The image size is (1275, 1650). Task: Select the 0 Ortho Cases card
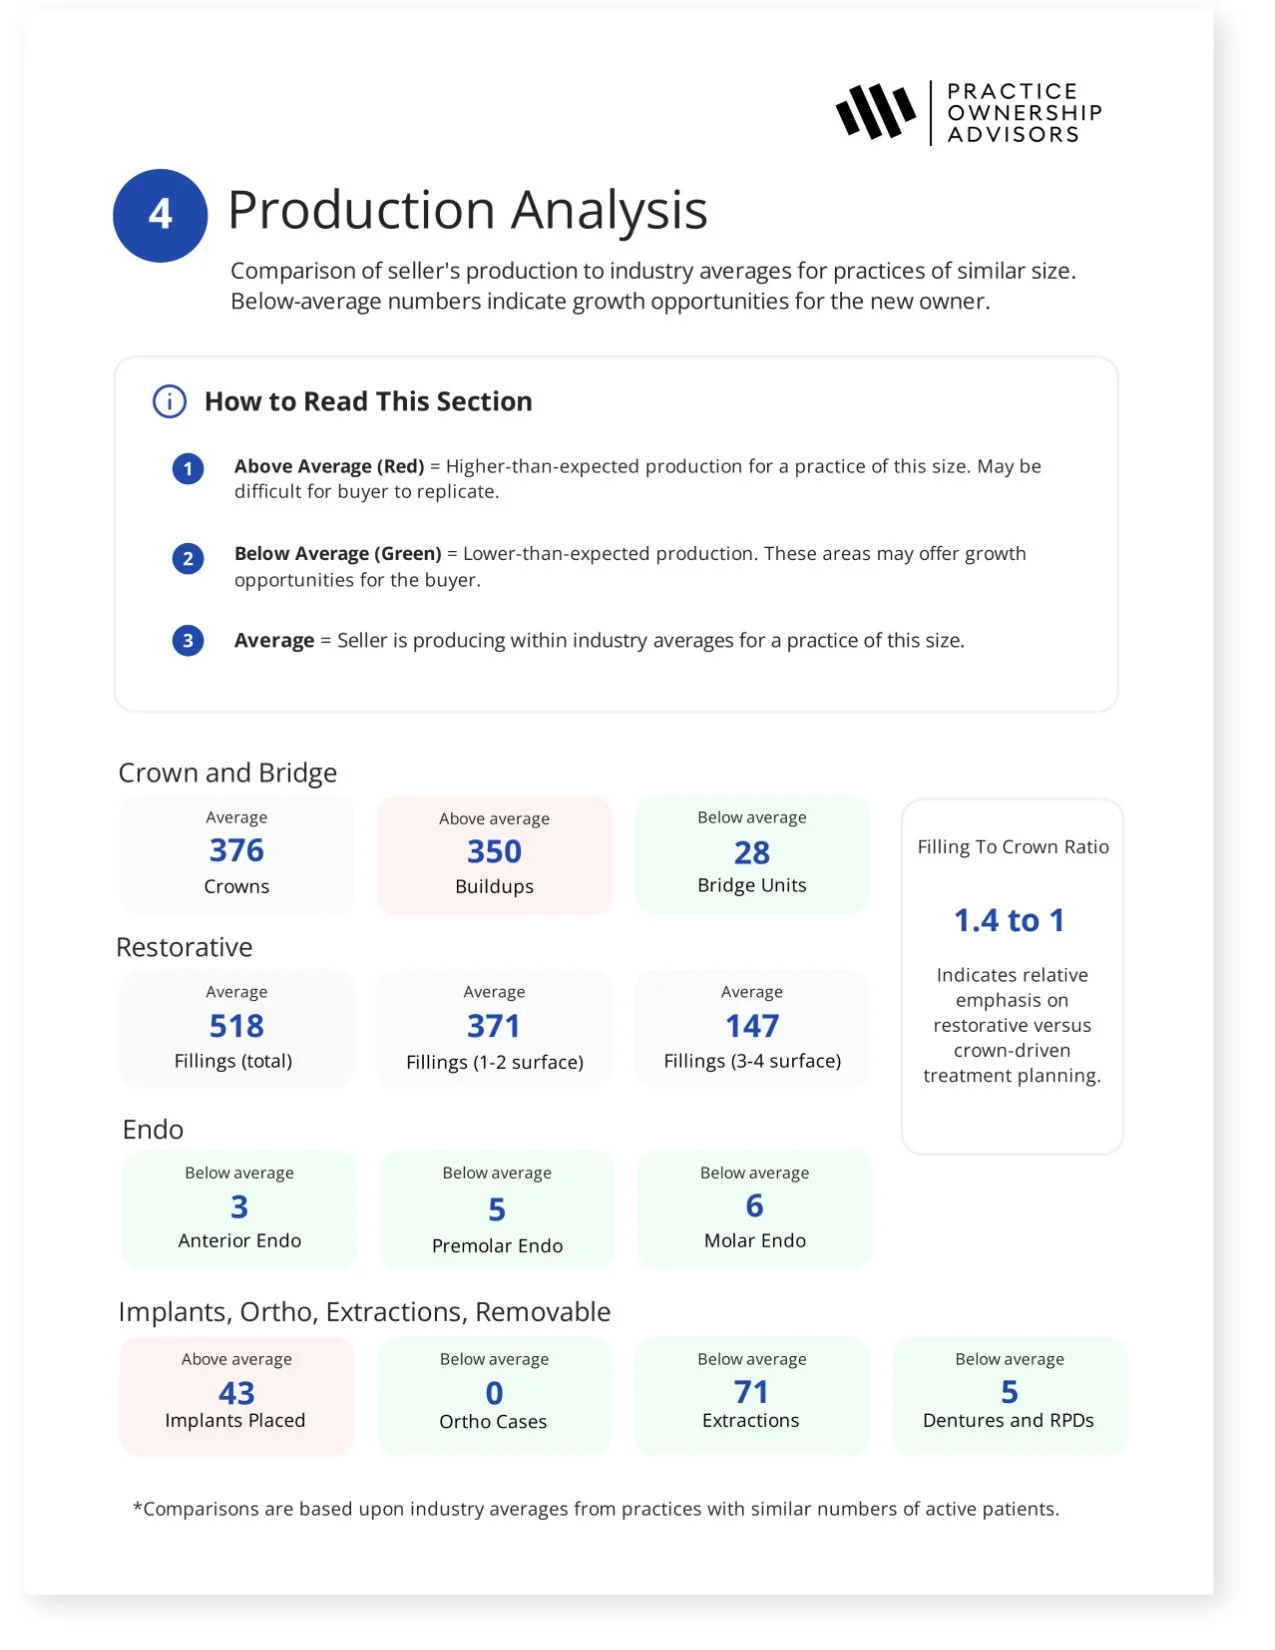pyautogui.click(x=494, y=1395)
